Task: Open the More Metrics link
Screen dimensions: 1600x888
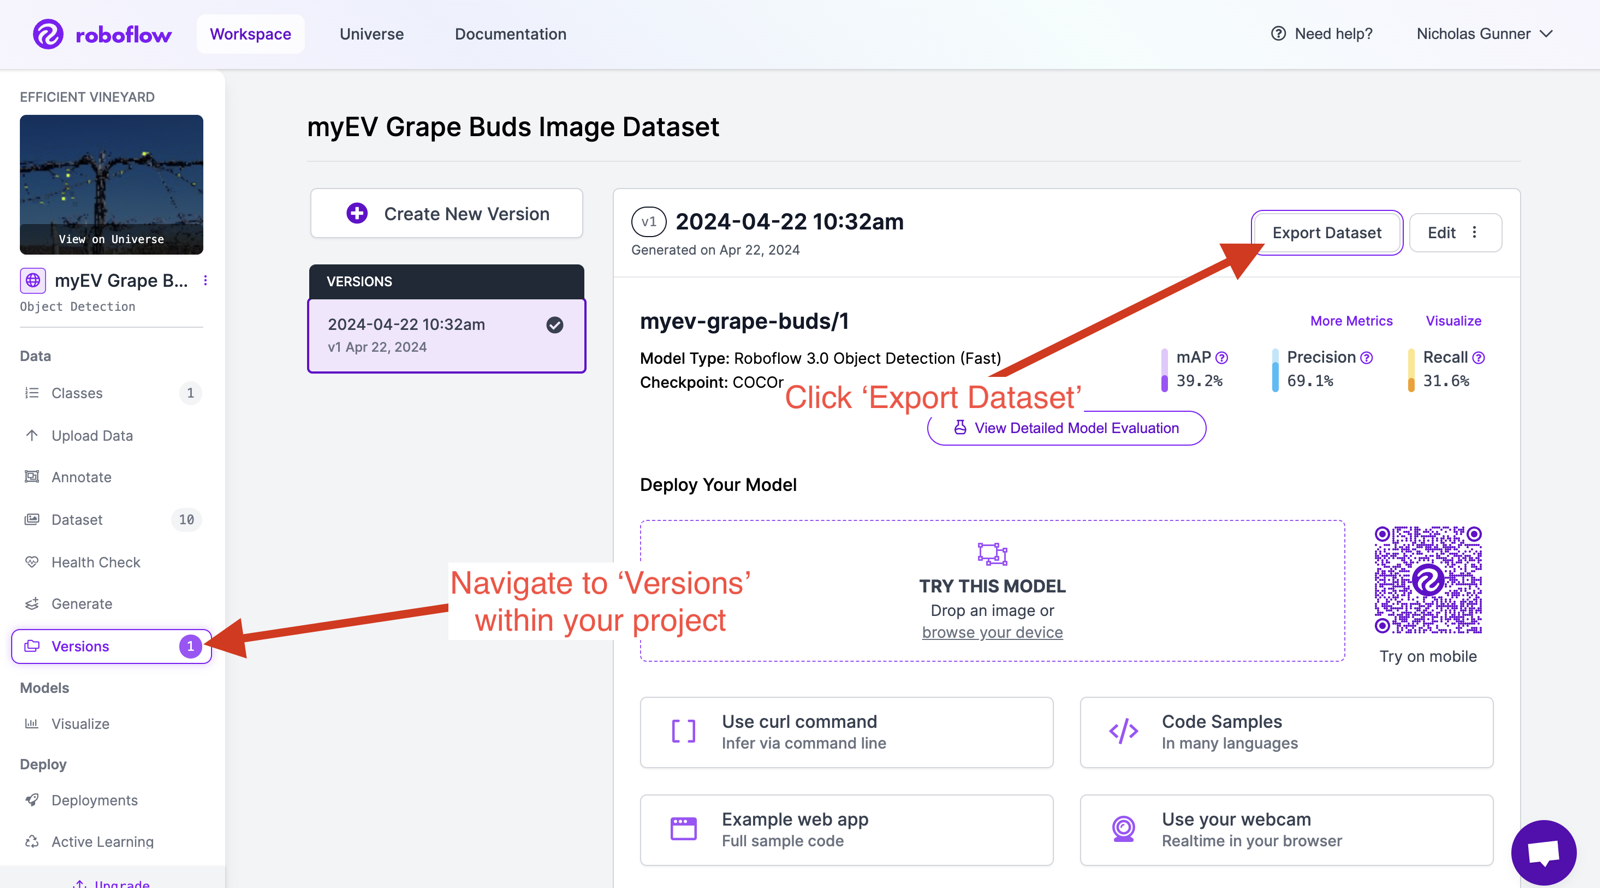Action: coord(1352,321)
